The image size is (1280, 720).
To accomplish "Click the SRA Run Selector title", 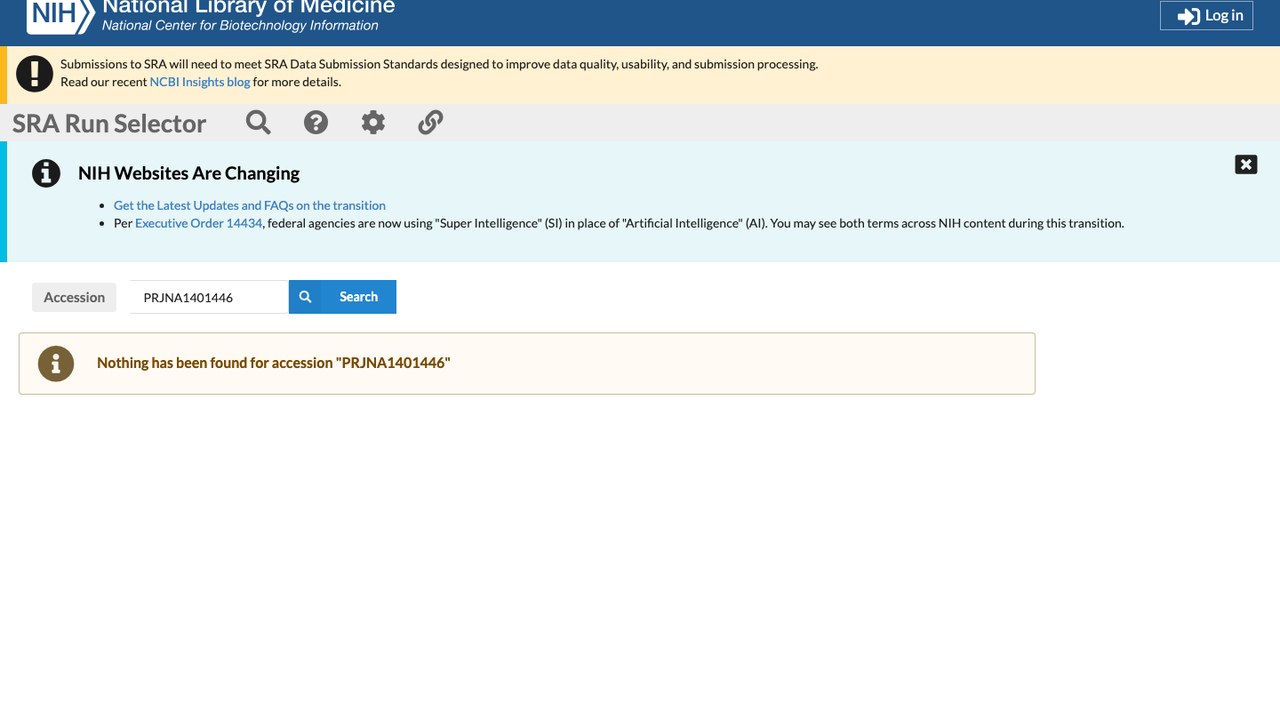I will tap(109, 123).
